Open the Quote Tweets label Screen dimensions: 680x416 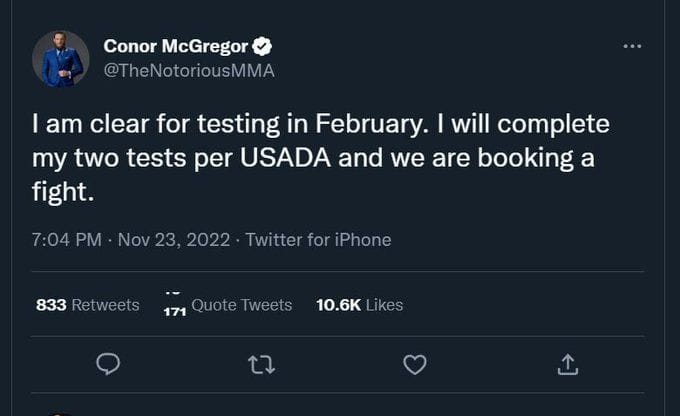tap(241, 305)
